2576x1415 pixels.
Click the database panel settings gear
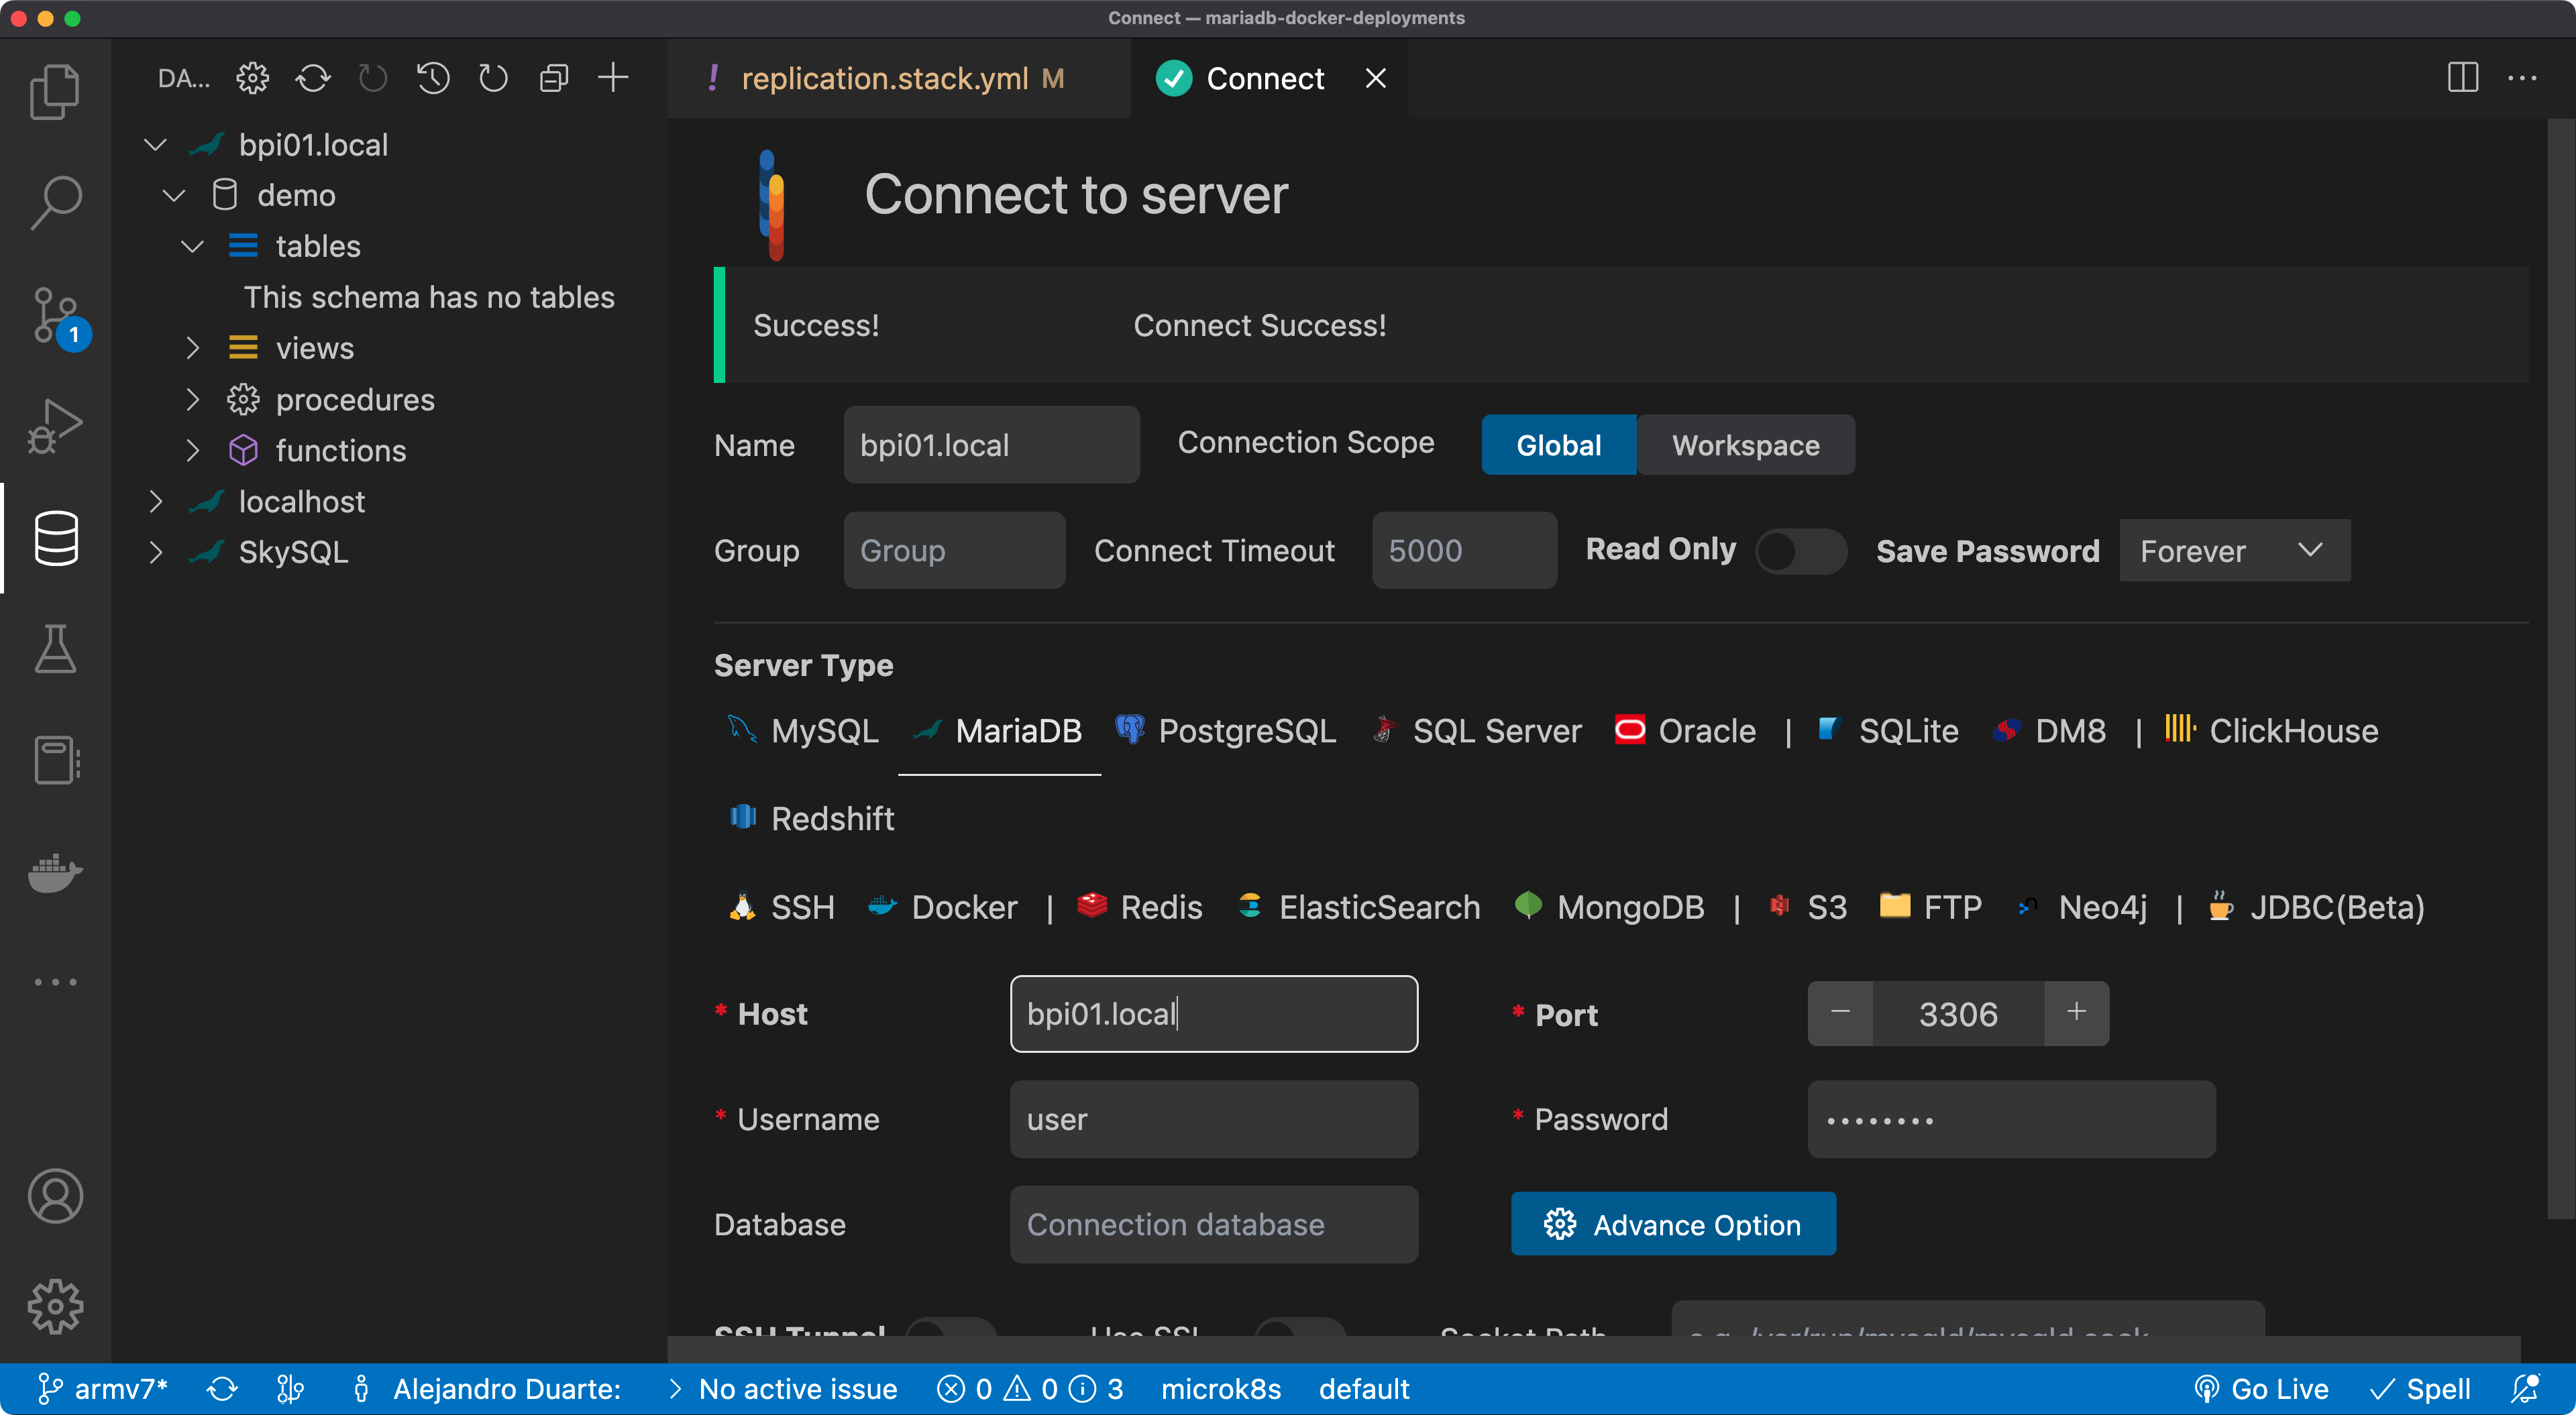click(252, 78)
